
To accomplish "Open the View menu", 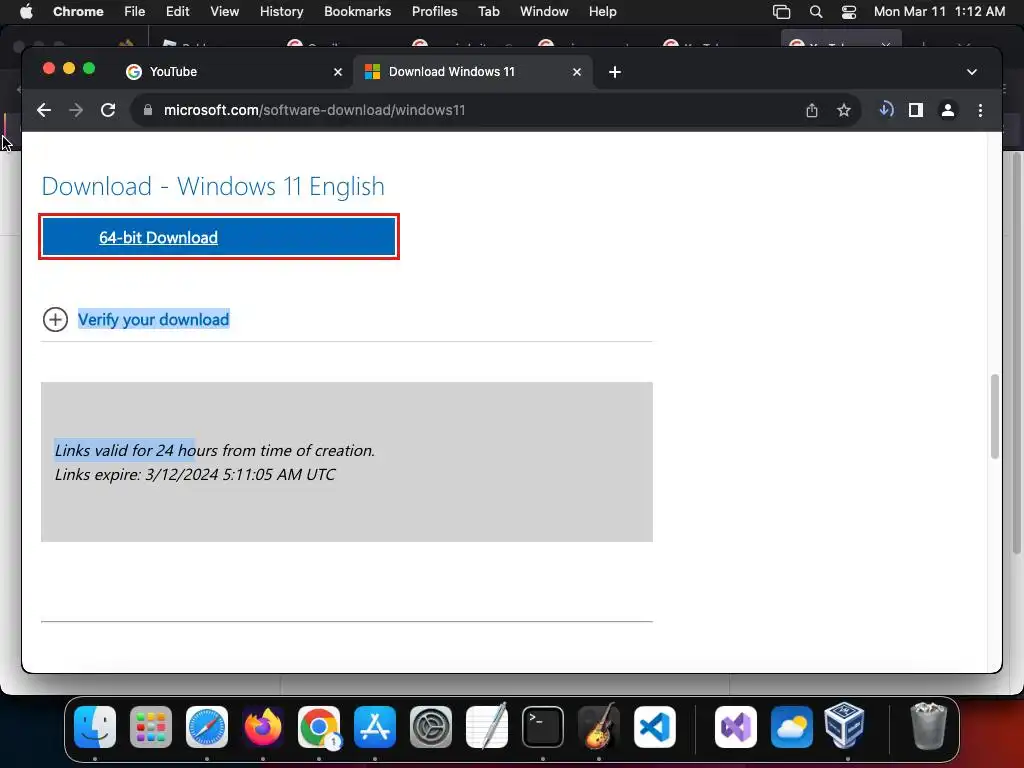I will [x=225, y=11].
